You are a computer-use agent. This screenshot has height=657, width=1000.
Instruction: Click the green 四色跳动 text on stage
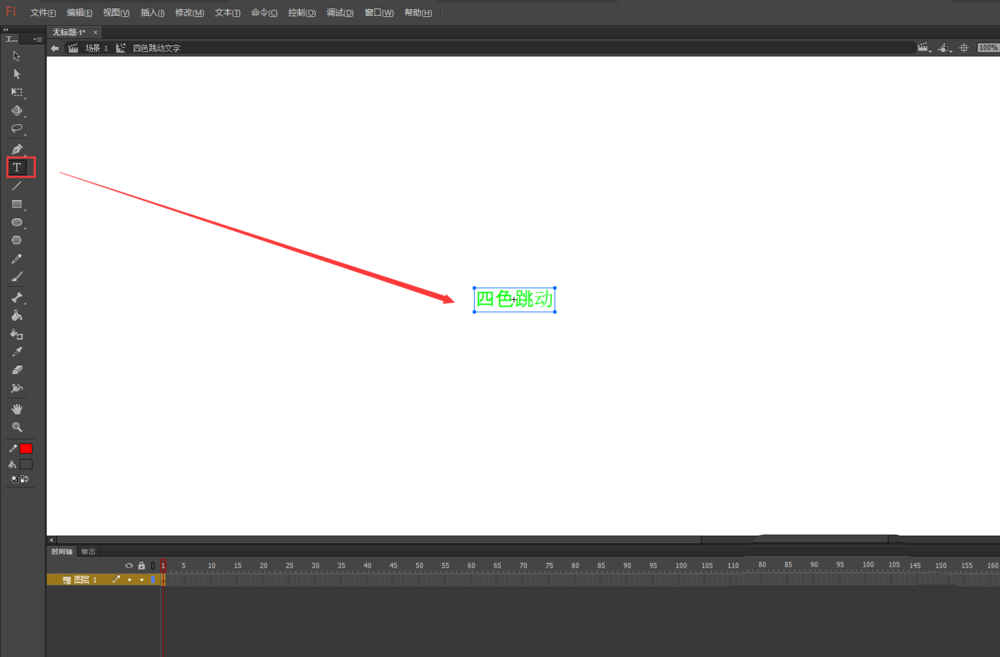click(x=514, y=299)
